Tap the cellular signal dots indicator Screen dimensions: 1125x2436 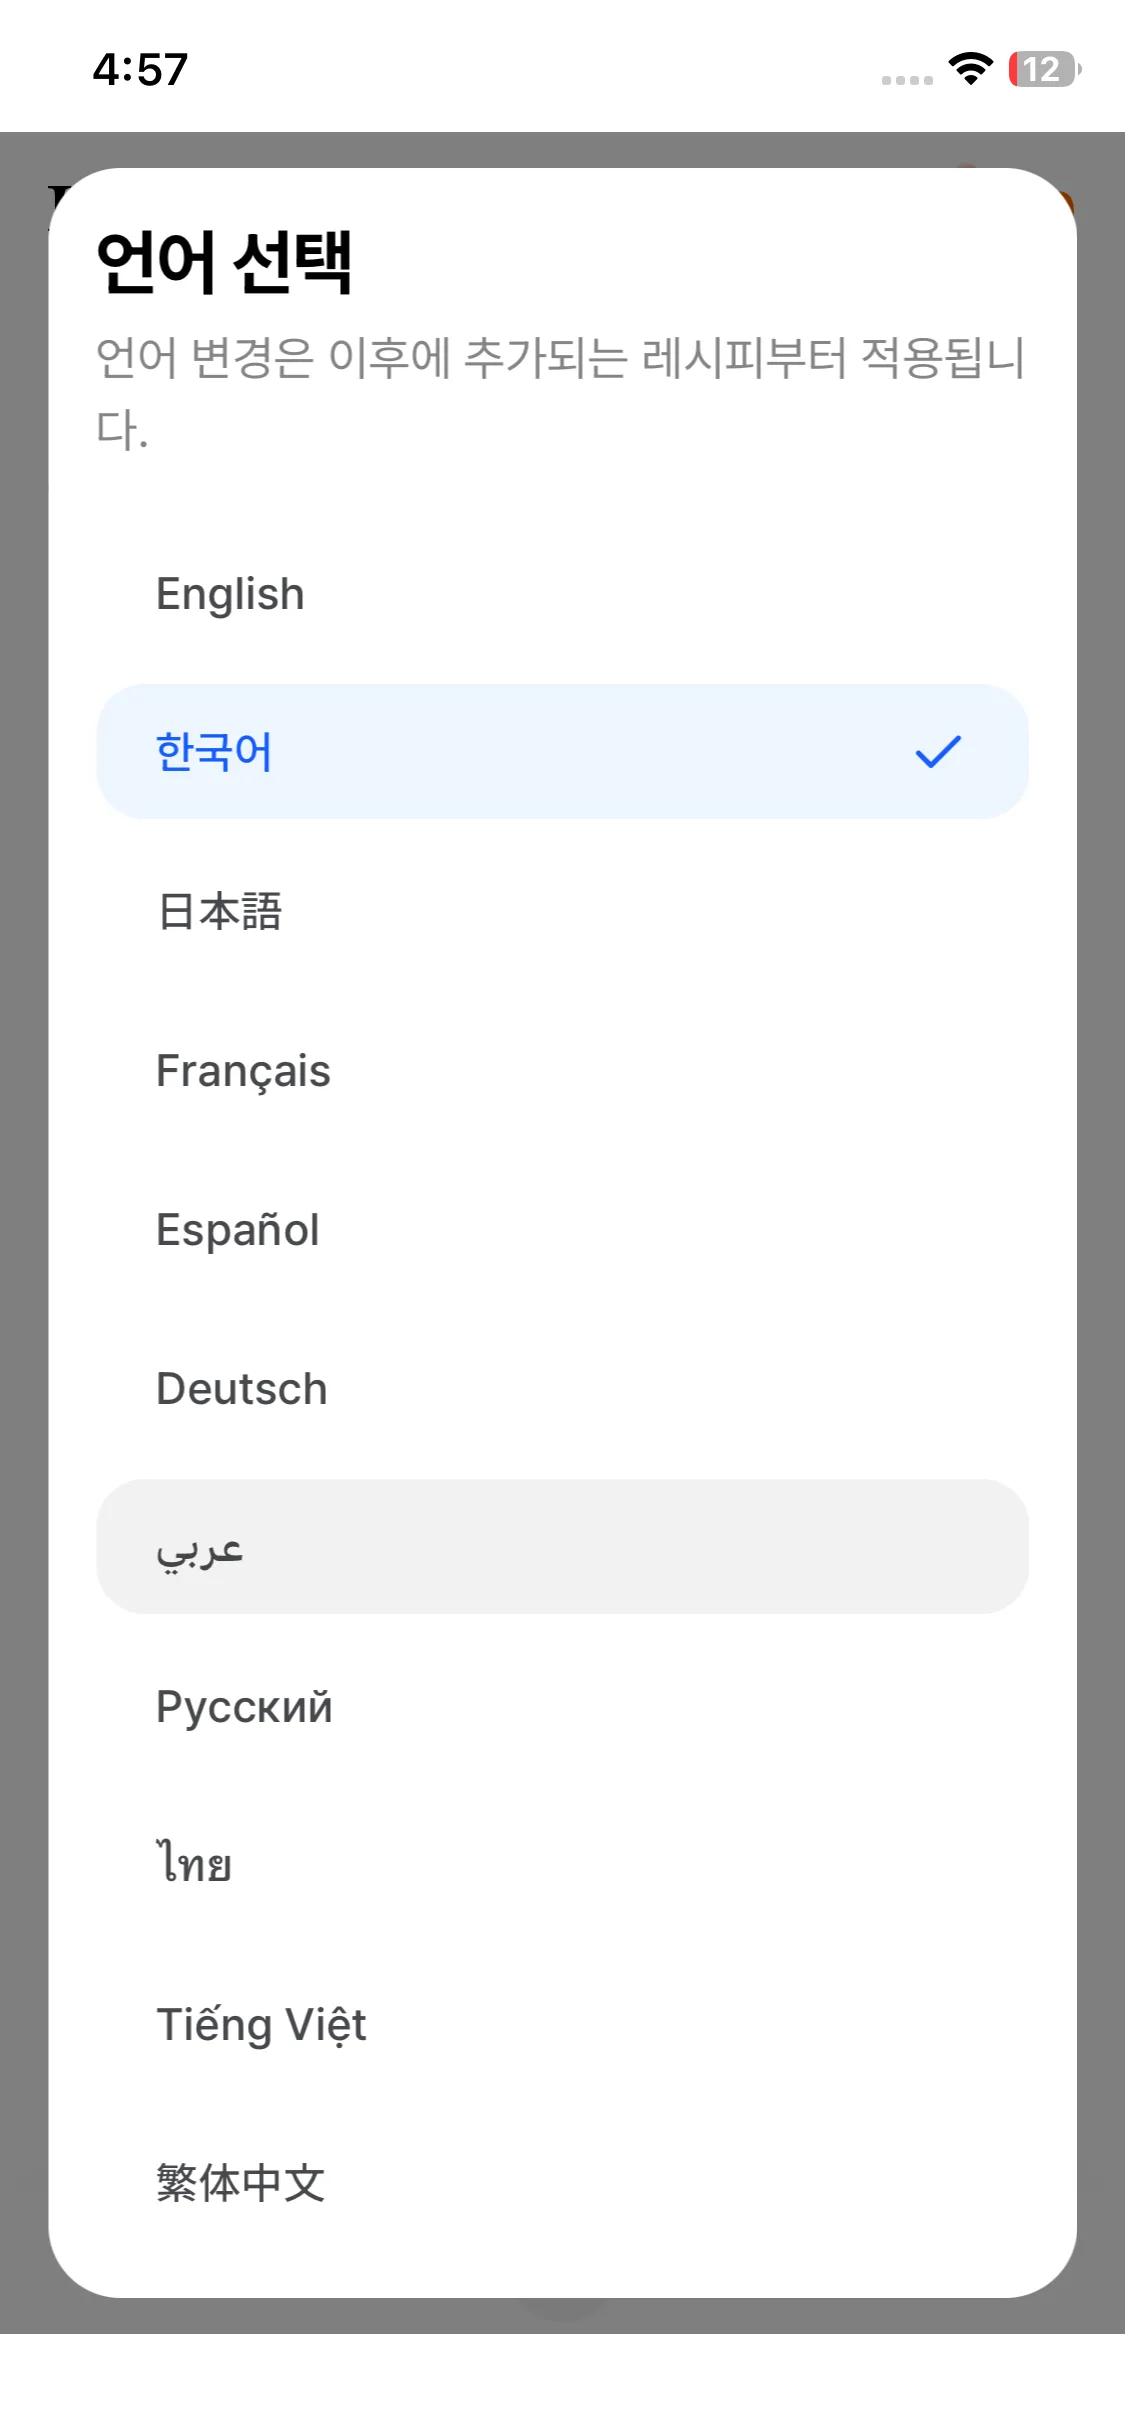coord(907,80)
